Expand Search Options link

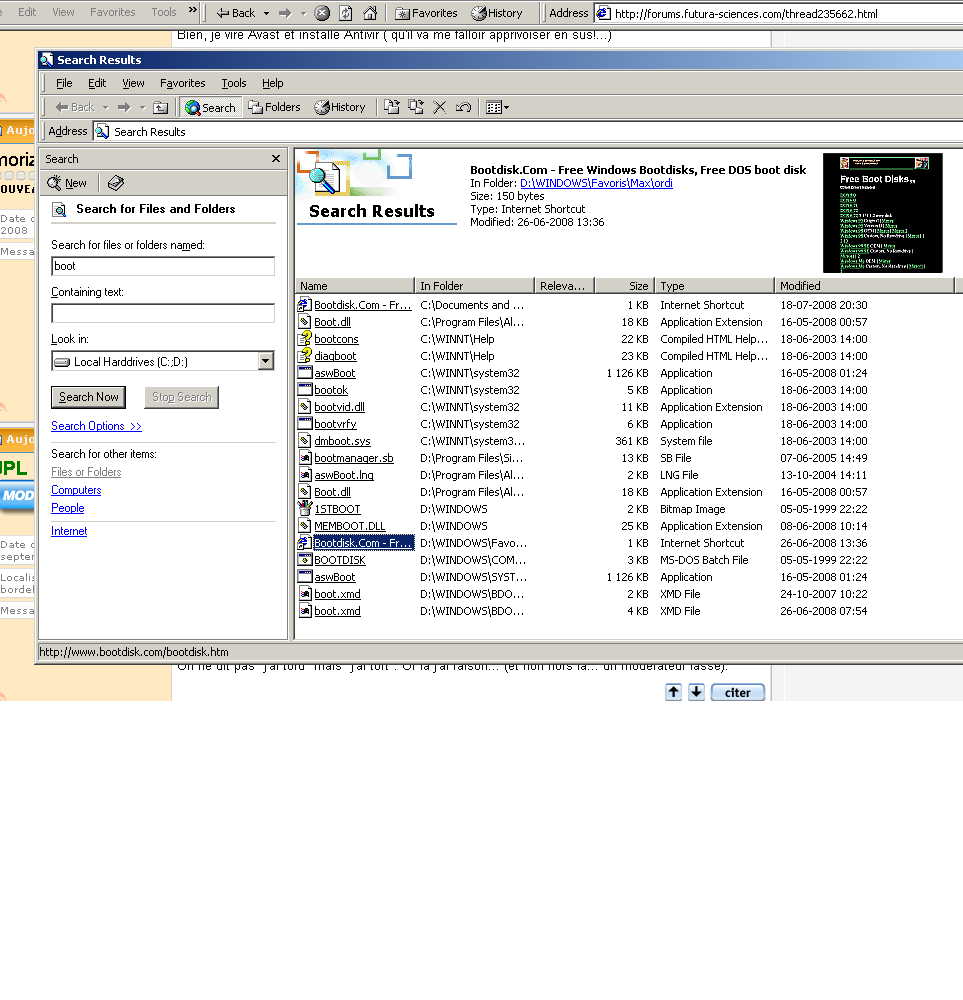pyautogui.click(x=96, y=426)
